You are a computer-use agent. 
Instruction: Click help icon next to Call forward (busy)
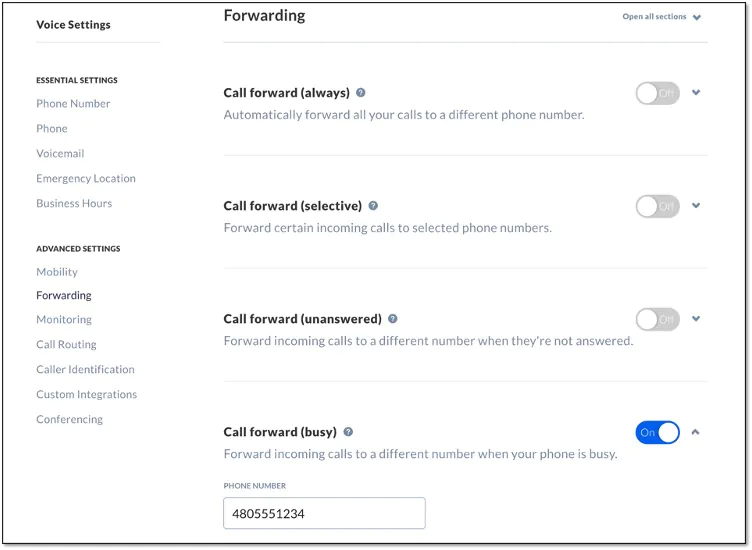(x=348, y=432)
